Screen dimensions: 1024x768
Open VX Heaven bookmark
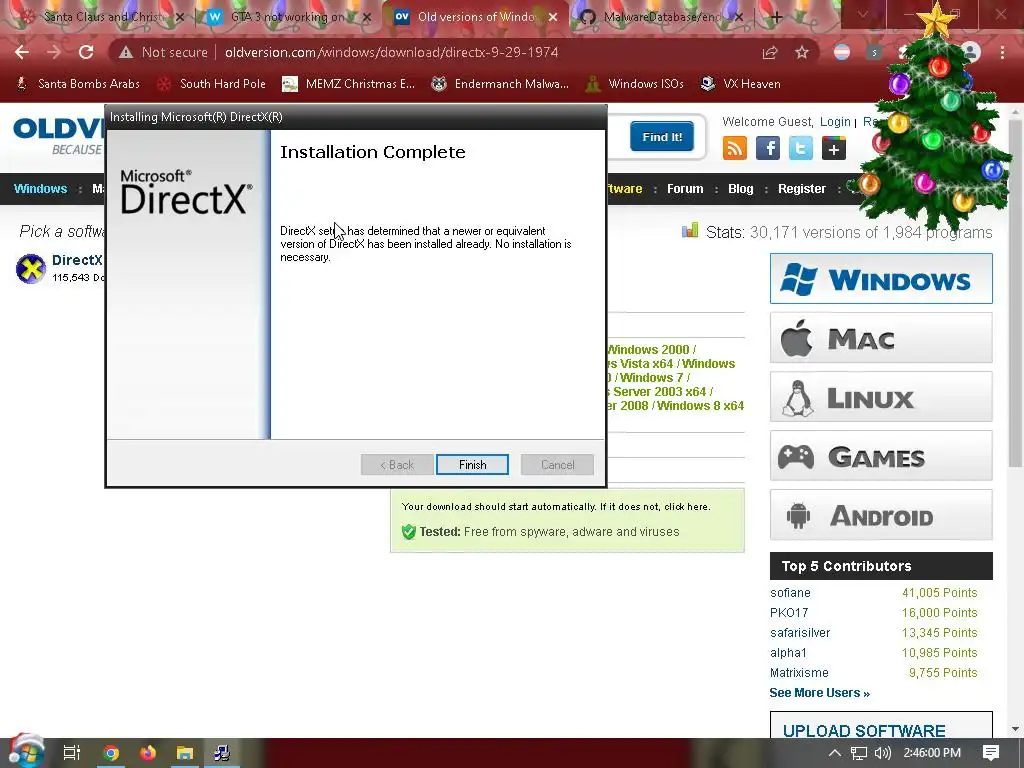(741, 84)
